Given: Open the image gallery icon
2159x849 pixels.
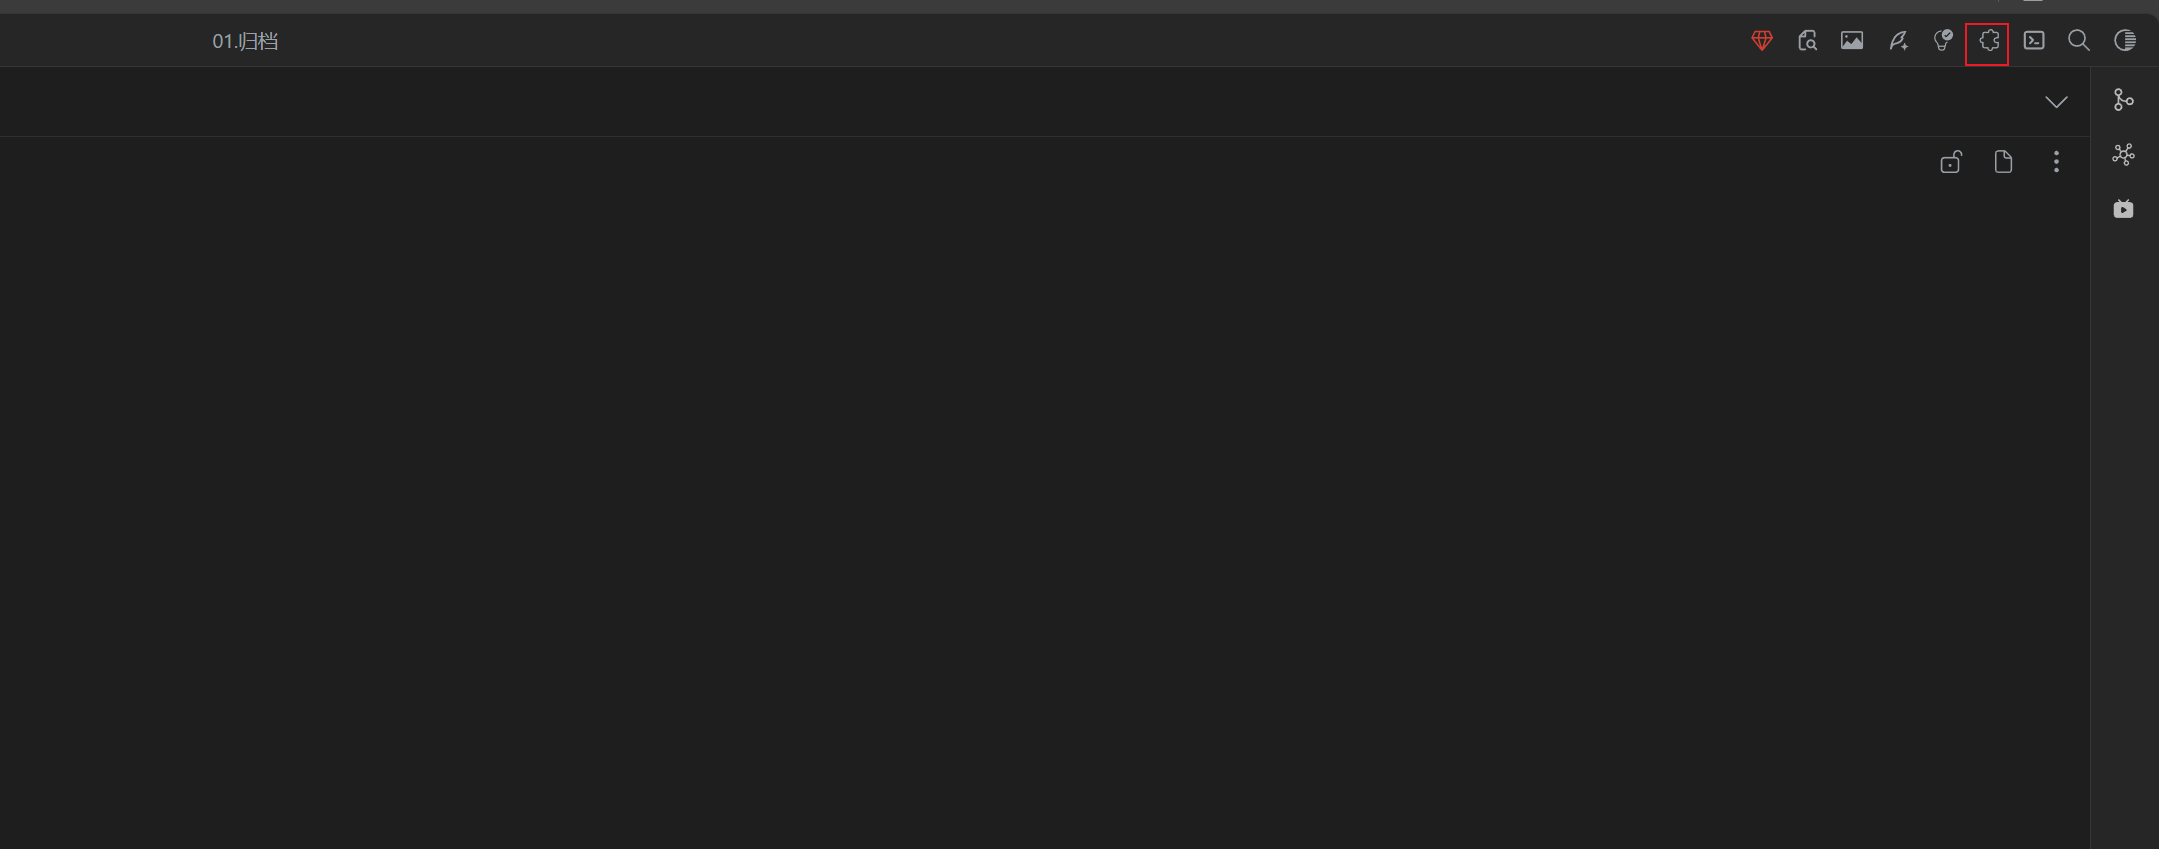Looking at the screenshot, I should (x=1852, y=41).
